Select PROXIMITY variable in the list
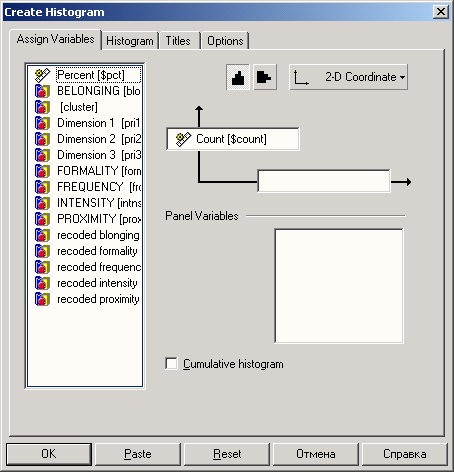The height and width of the screenshot is (472, 454). 88,219
